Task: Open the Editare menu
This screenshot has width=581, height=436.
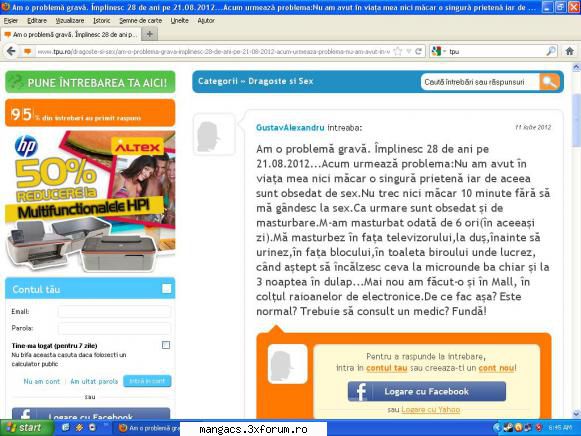Action: (x=37, y=21)
